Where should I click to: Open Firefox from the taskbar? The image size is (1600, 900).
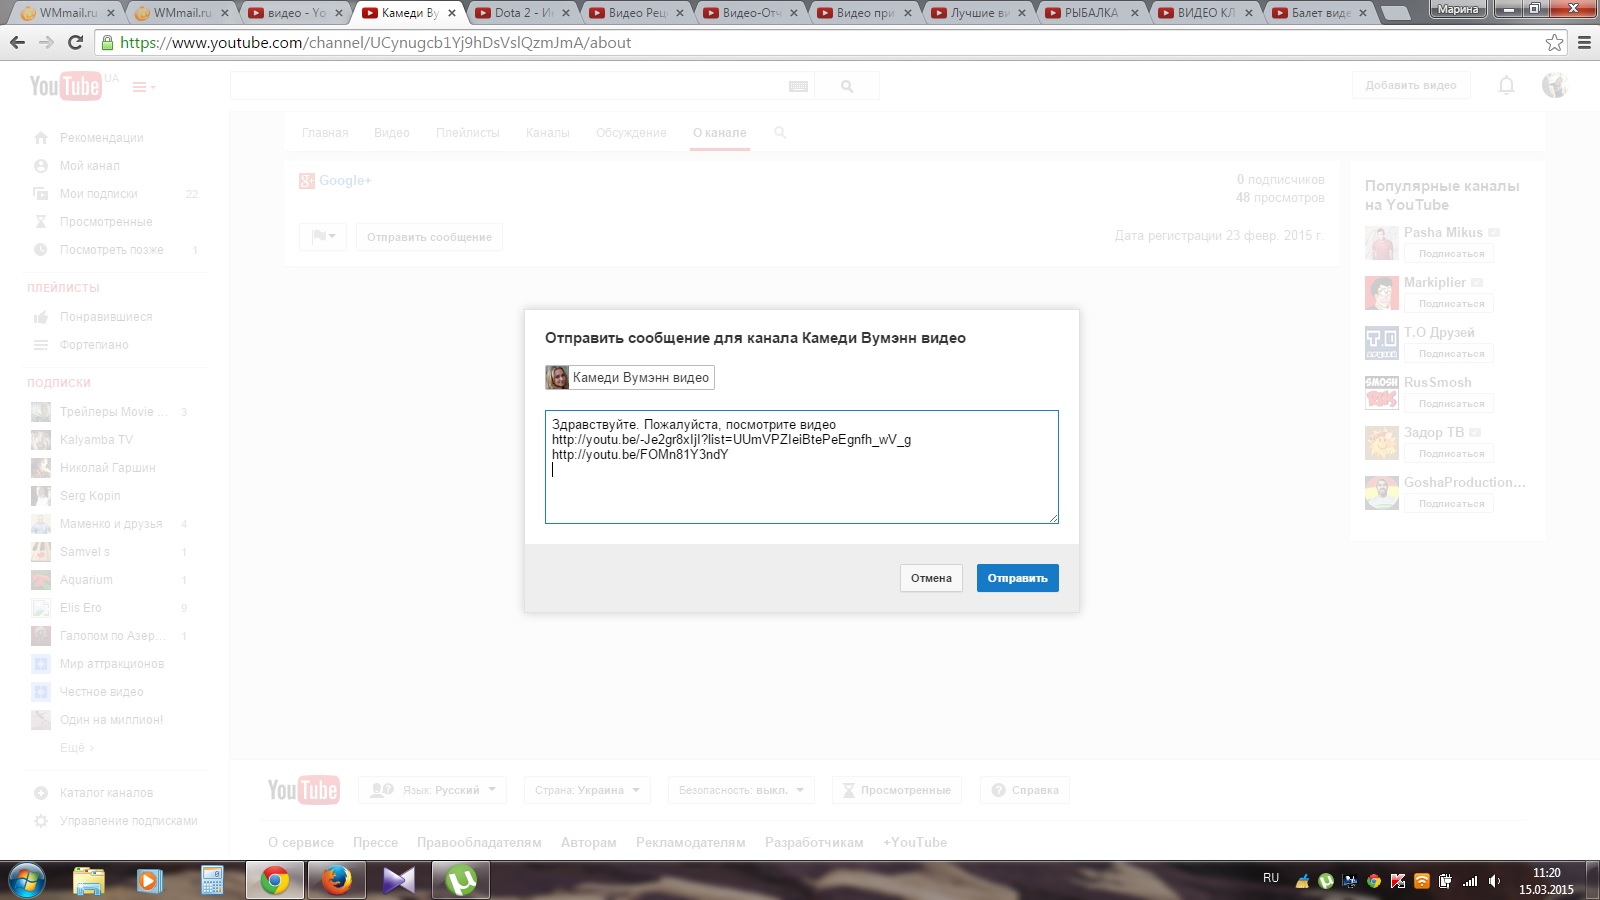point(337,880)
